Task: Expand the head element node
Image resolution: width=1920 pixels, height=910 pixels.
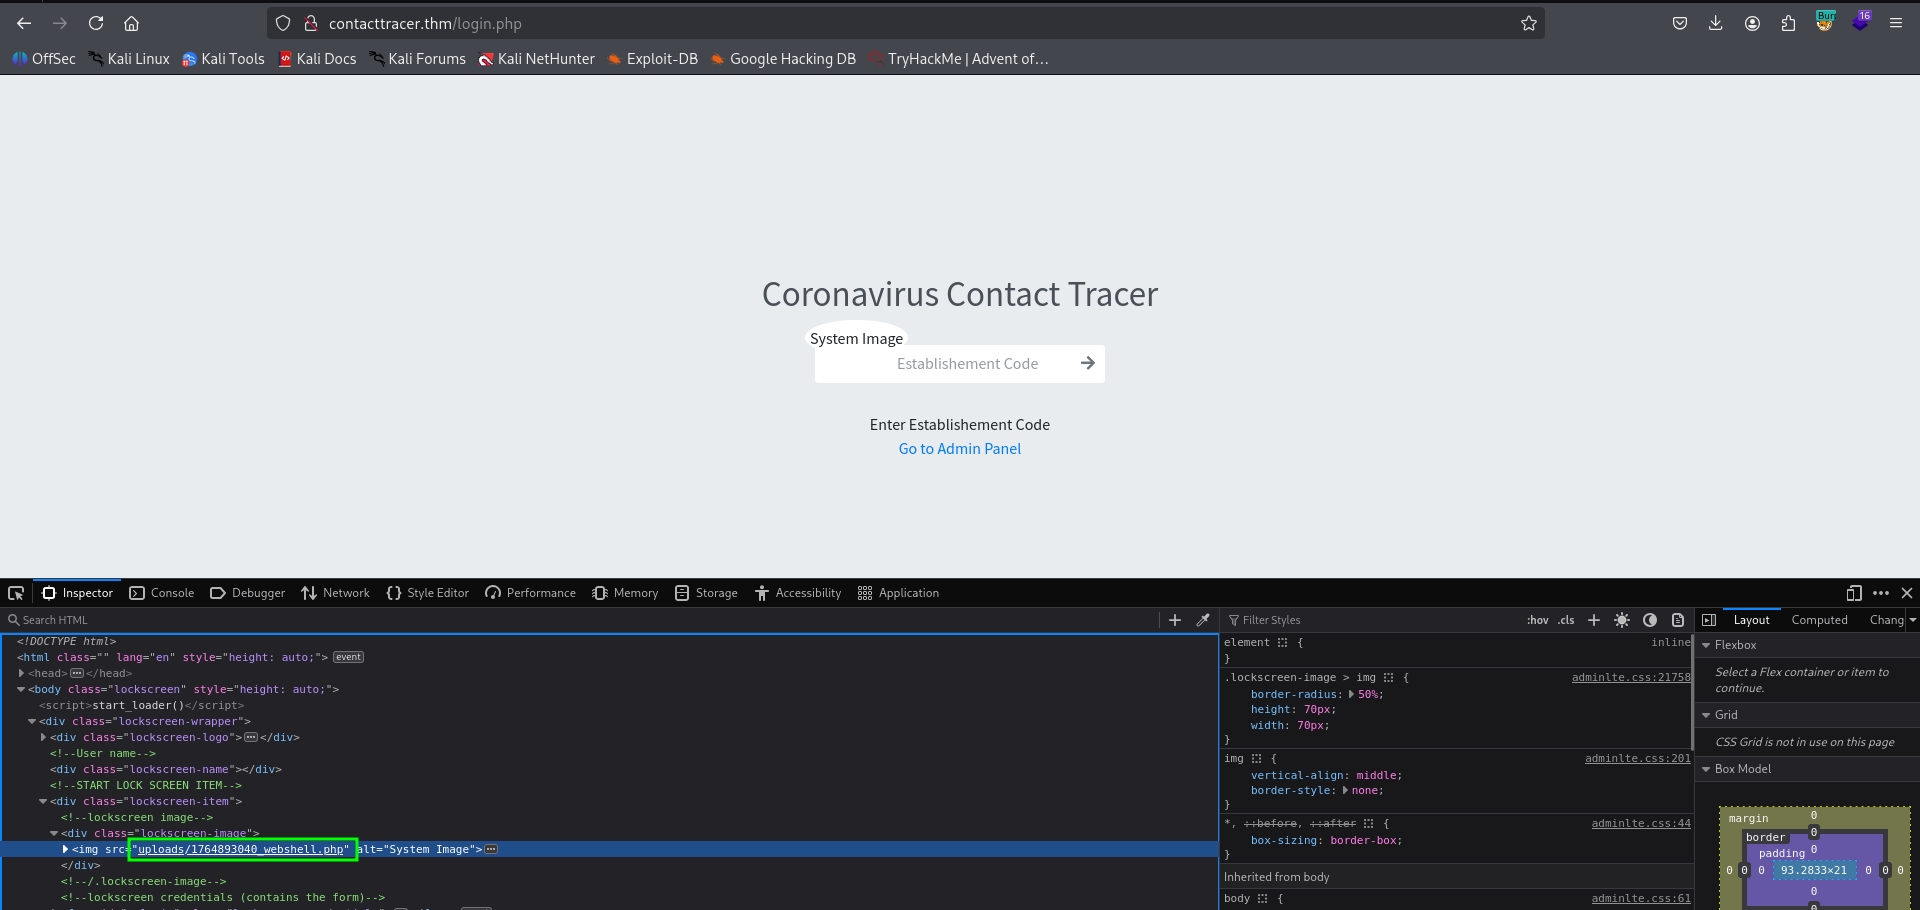Action: click(21, 673)
